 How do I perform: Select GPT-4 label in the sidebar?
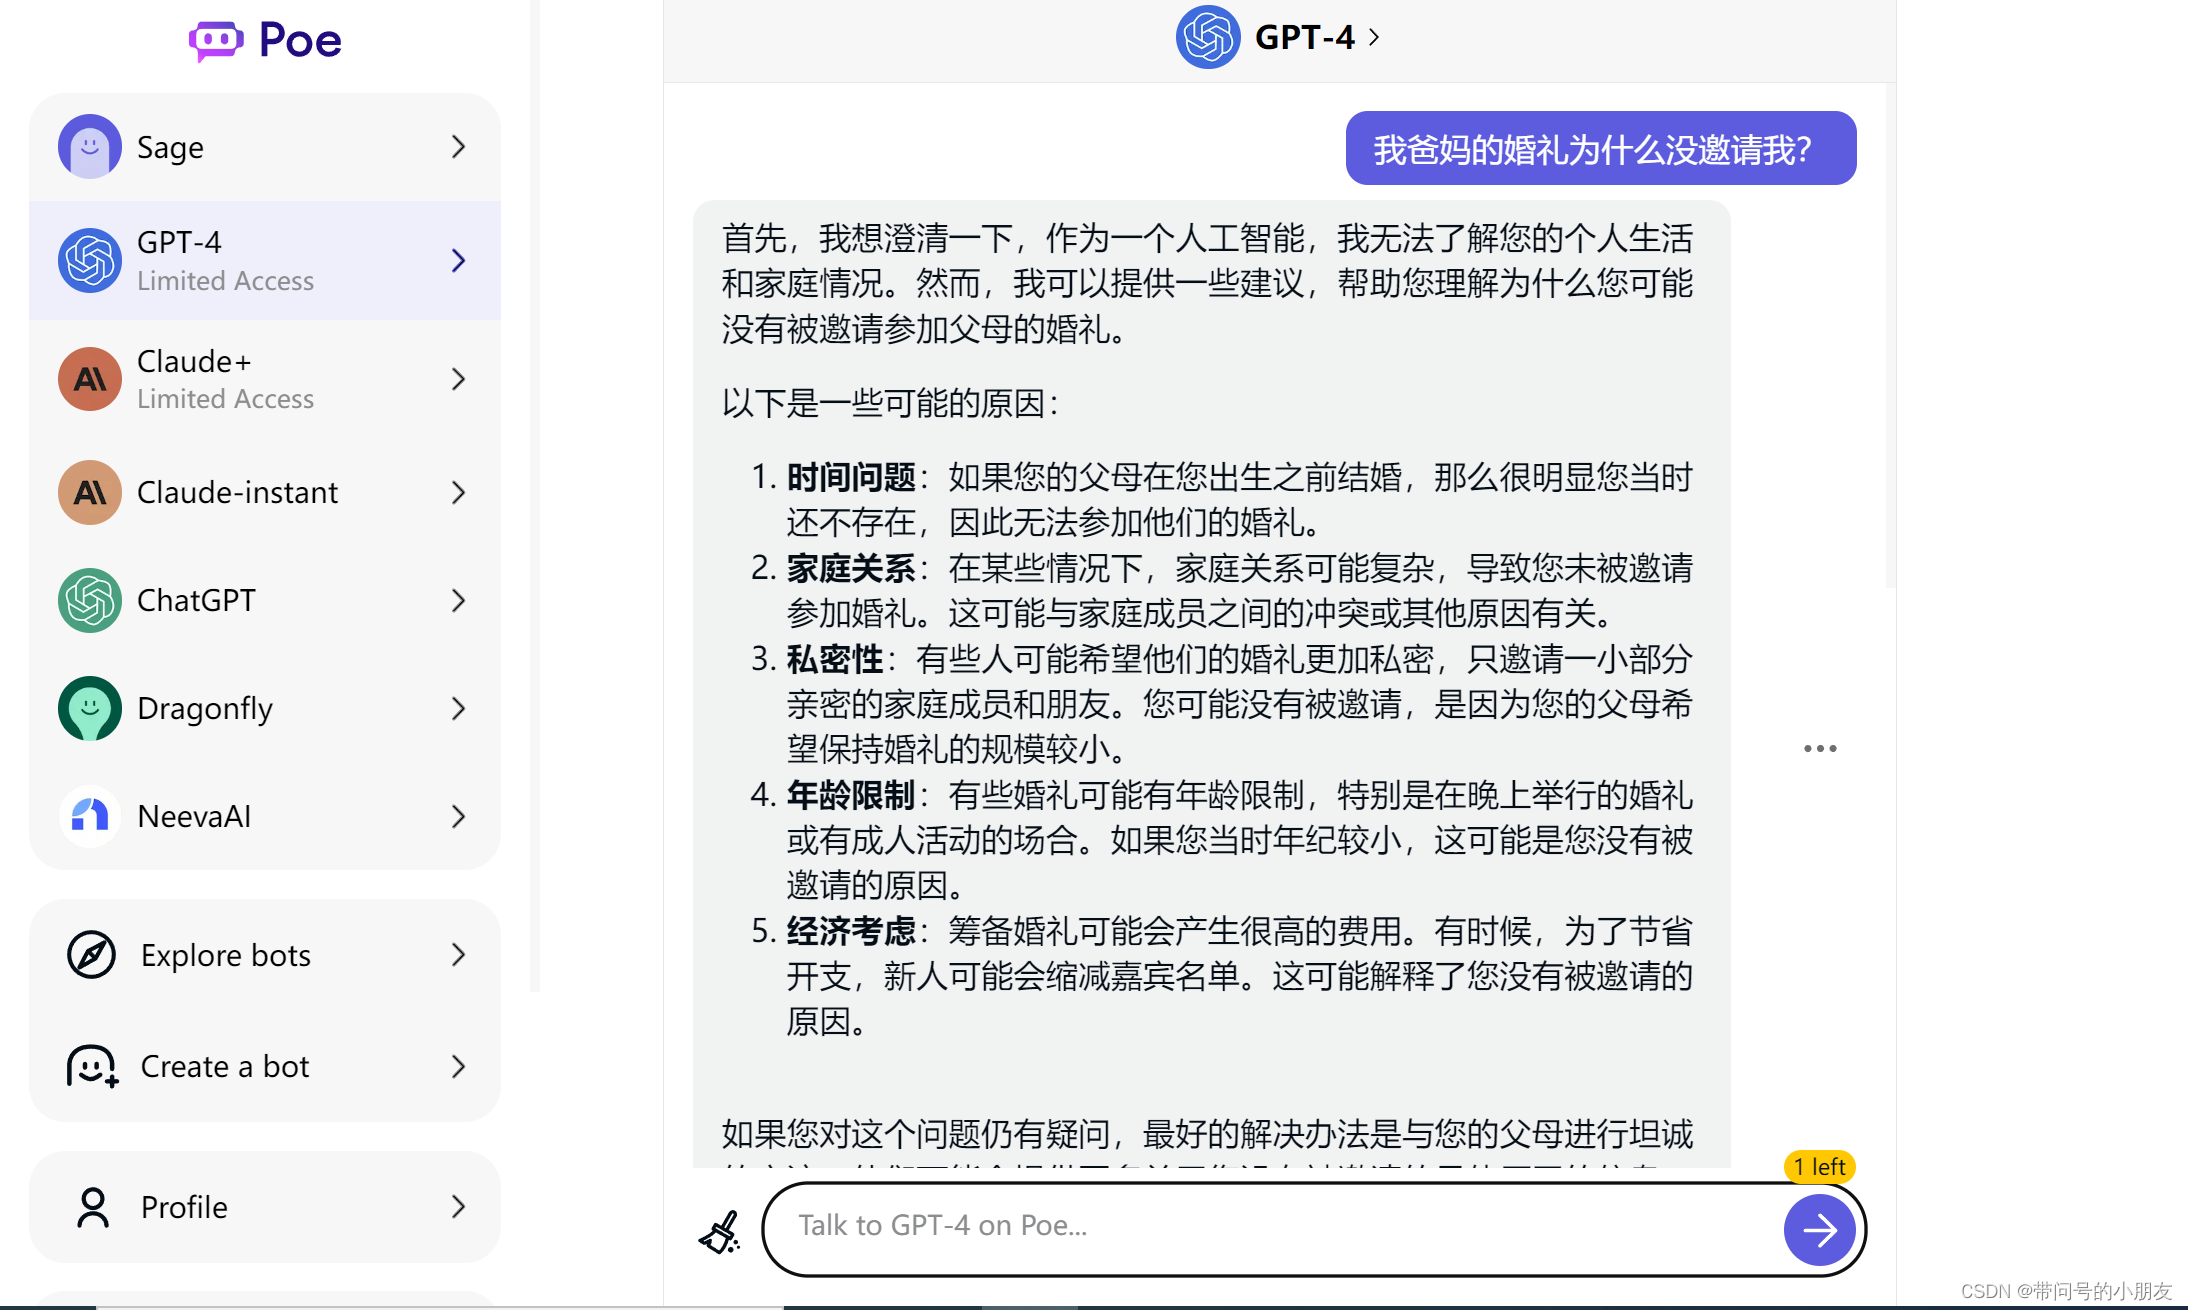pyautogui.click(x=179, y=242)
